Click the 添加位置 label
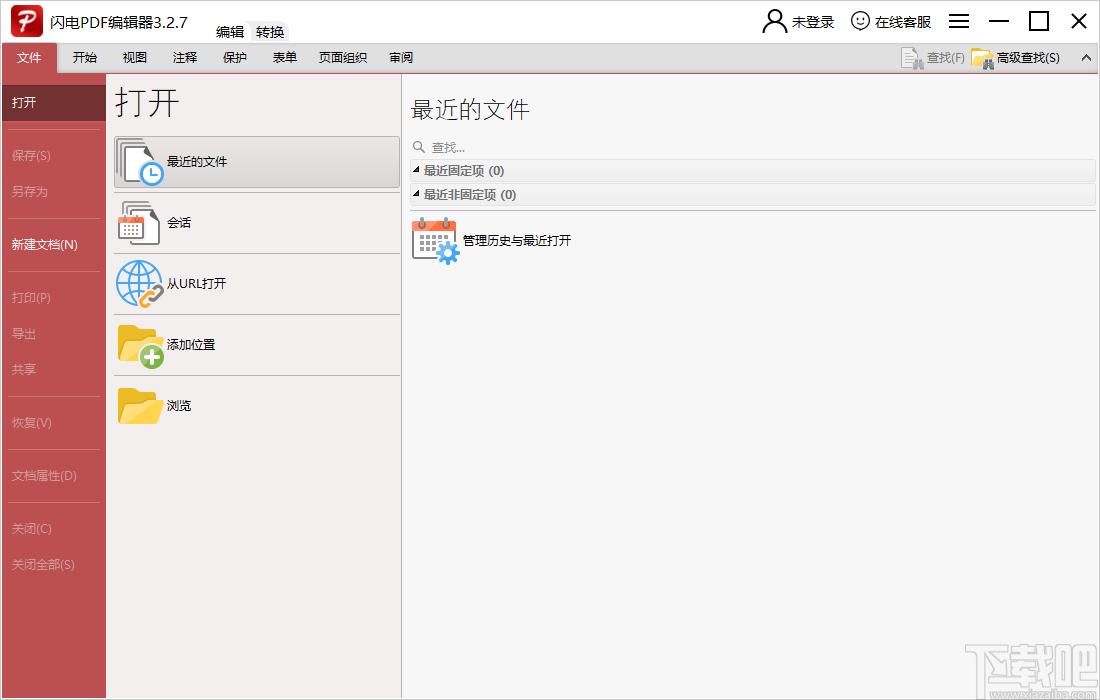 191,345
